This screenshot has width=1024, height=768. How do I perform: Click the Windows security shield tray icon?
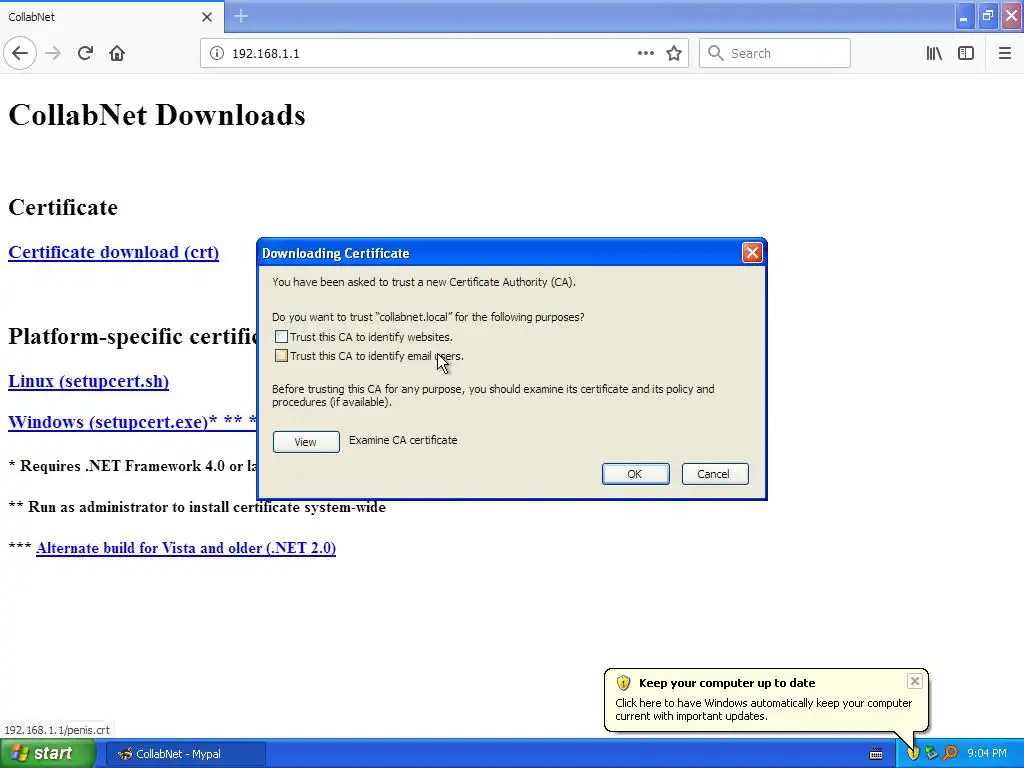coord(913,754)
